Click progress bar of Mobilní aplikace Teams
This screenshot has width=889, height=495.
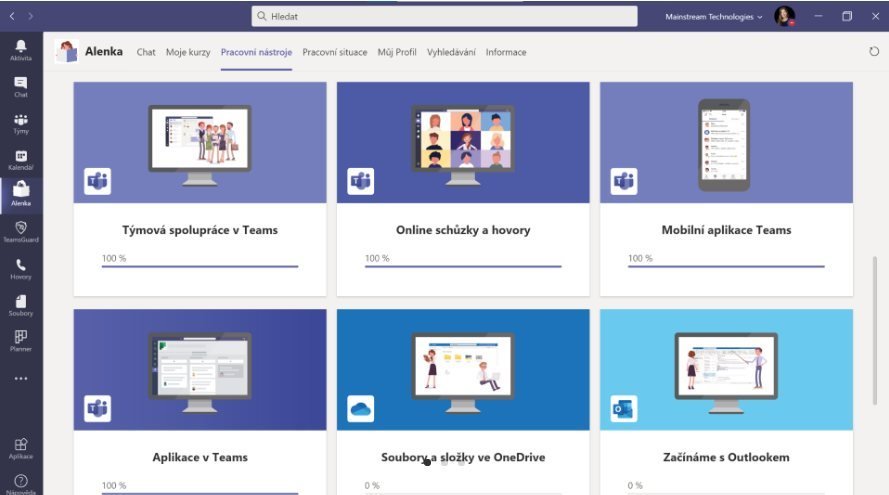(726, 266)
